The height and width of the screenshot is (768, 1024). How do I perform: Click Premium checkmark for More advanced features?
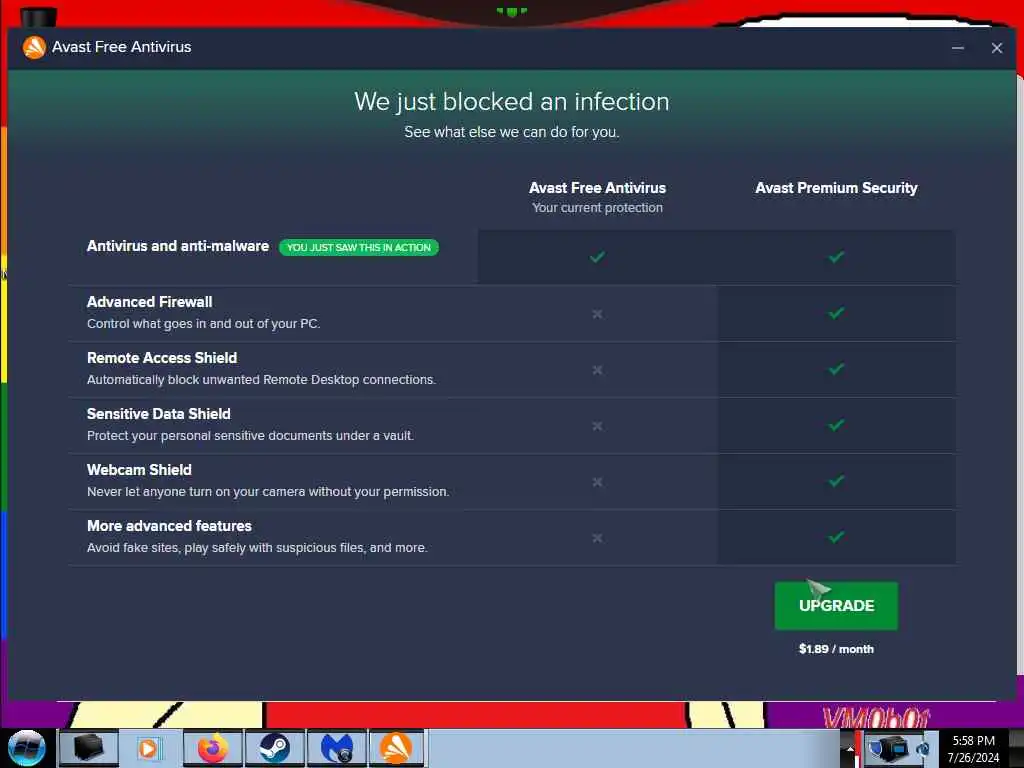(836, 537)
